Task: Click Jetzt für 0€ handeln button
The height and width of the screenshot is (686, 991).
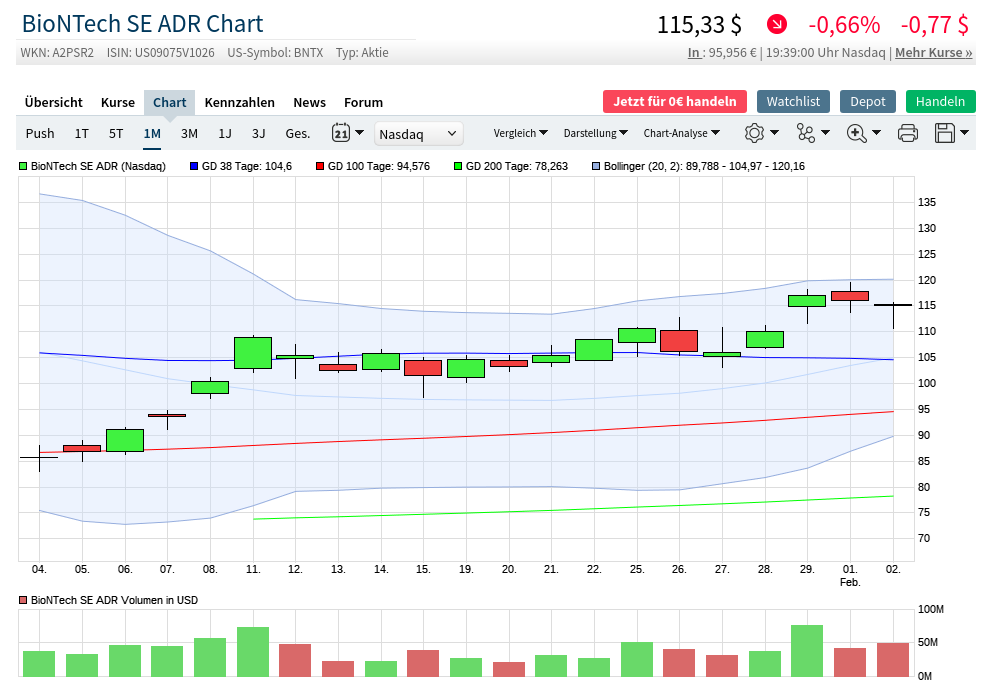Action: click(x=675, y=101)
